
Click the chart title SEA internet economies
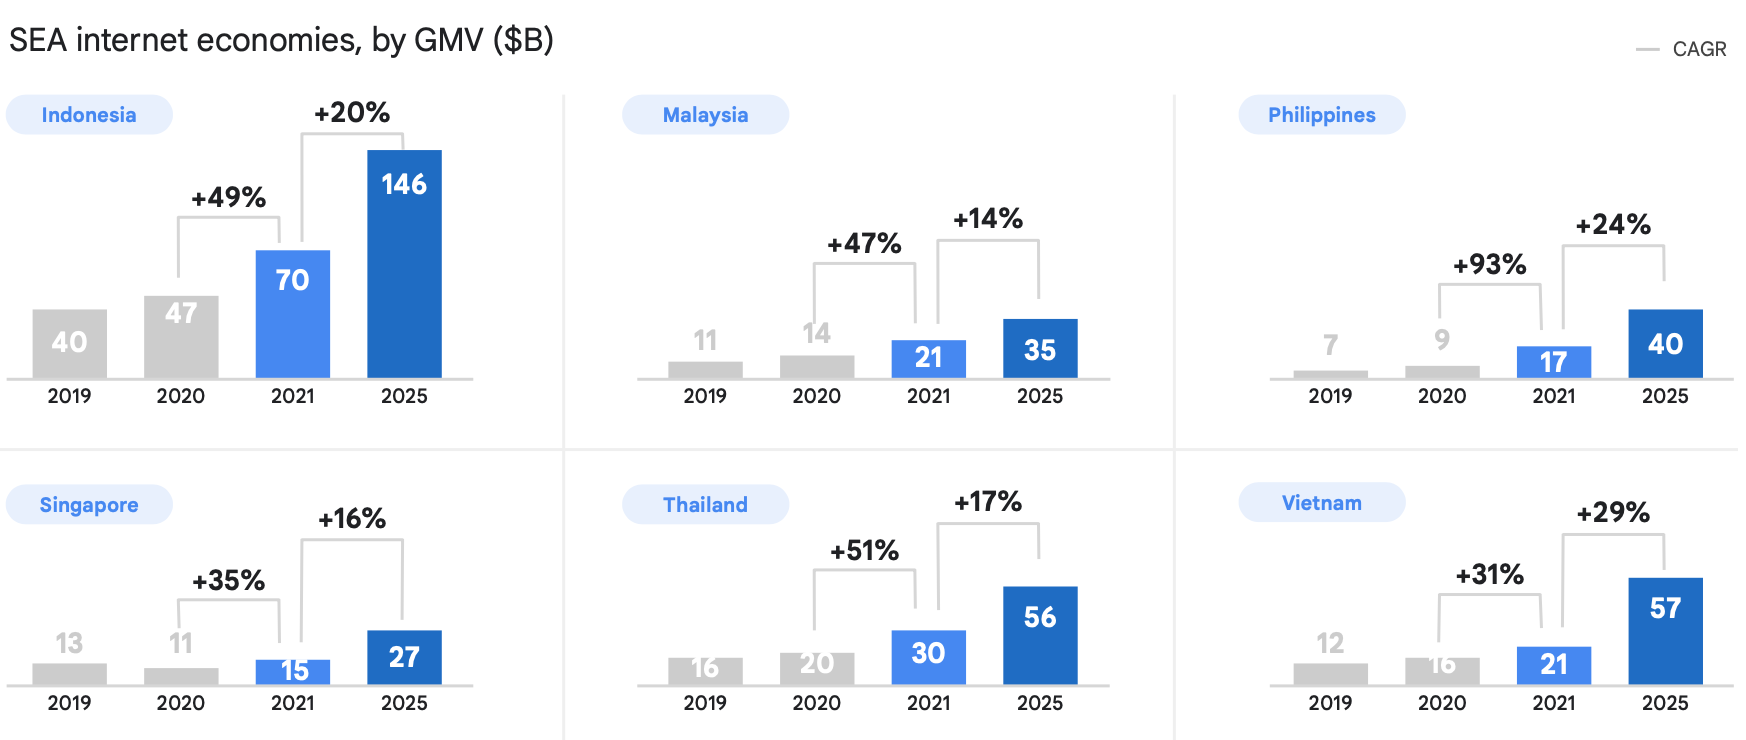pos(281,40)
